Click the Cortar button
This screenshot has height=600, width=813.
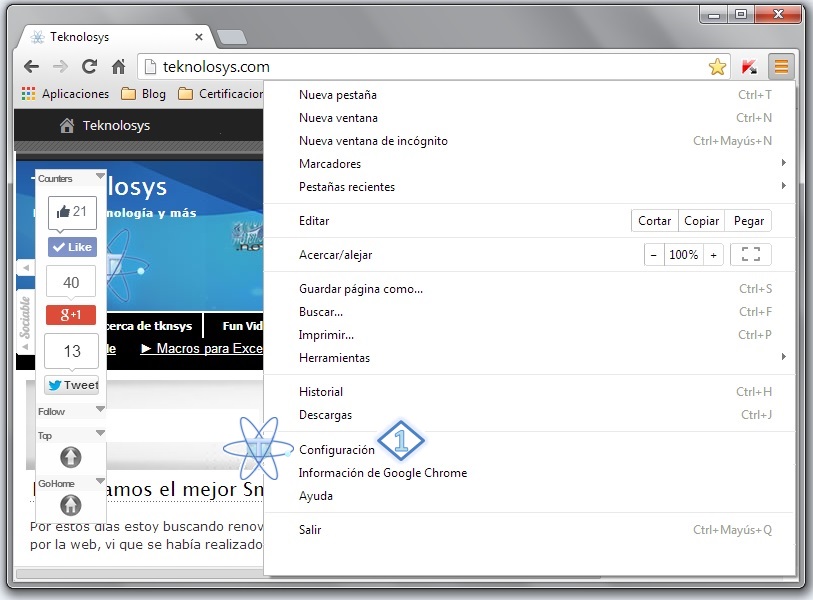click(x=654, y=221)
